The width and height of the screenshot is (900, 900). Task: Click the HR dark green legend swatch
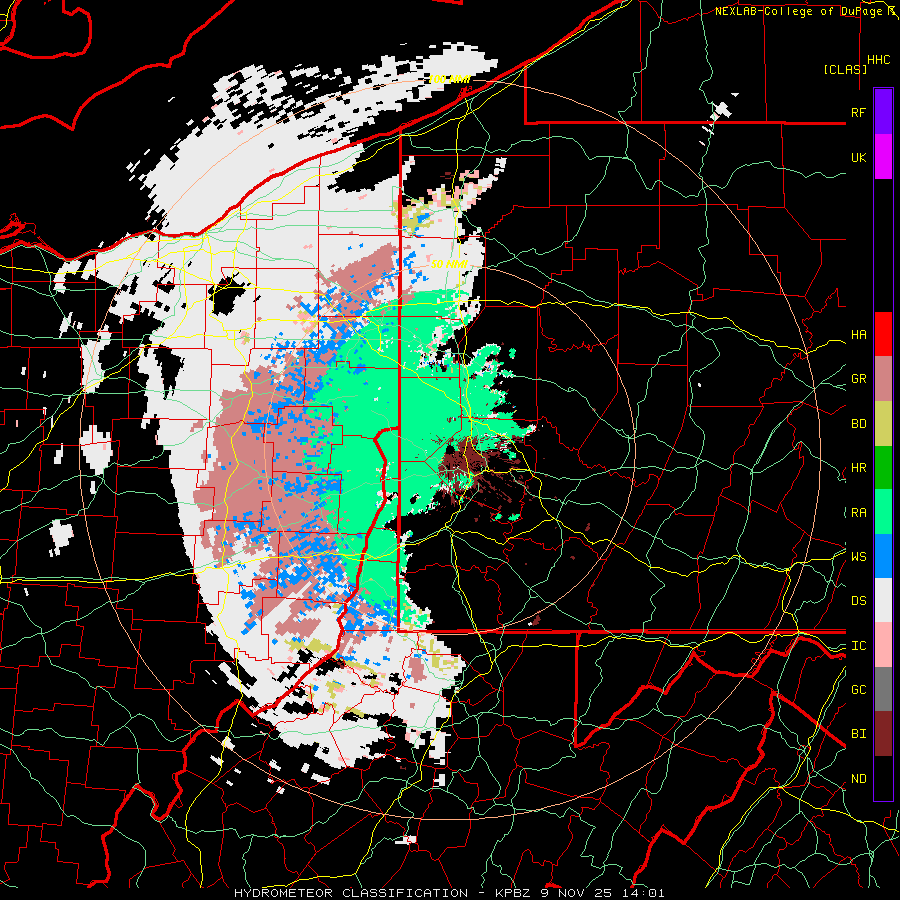point(883,468)
